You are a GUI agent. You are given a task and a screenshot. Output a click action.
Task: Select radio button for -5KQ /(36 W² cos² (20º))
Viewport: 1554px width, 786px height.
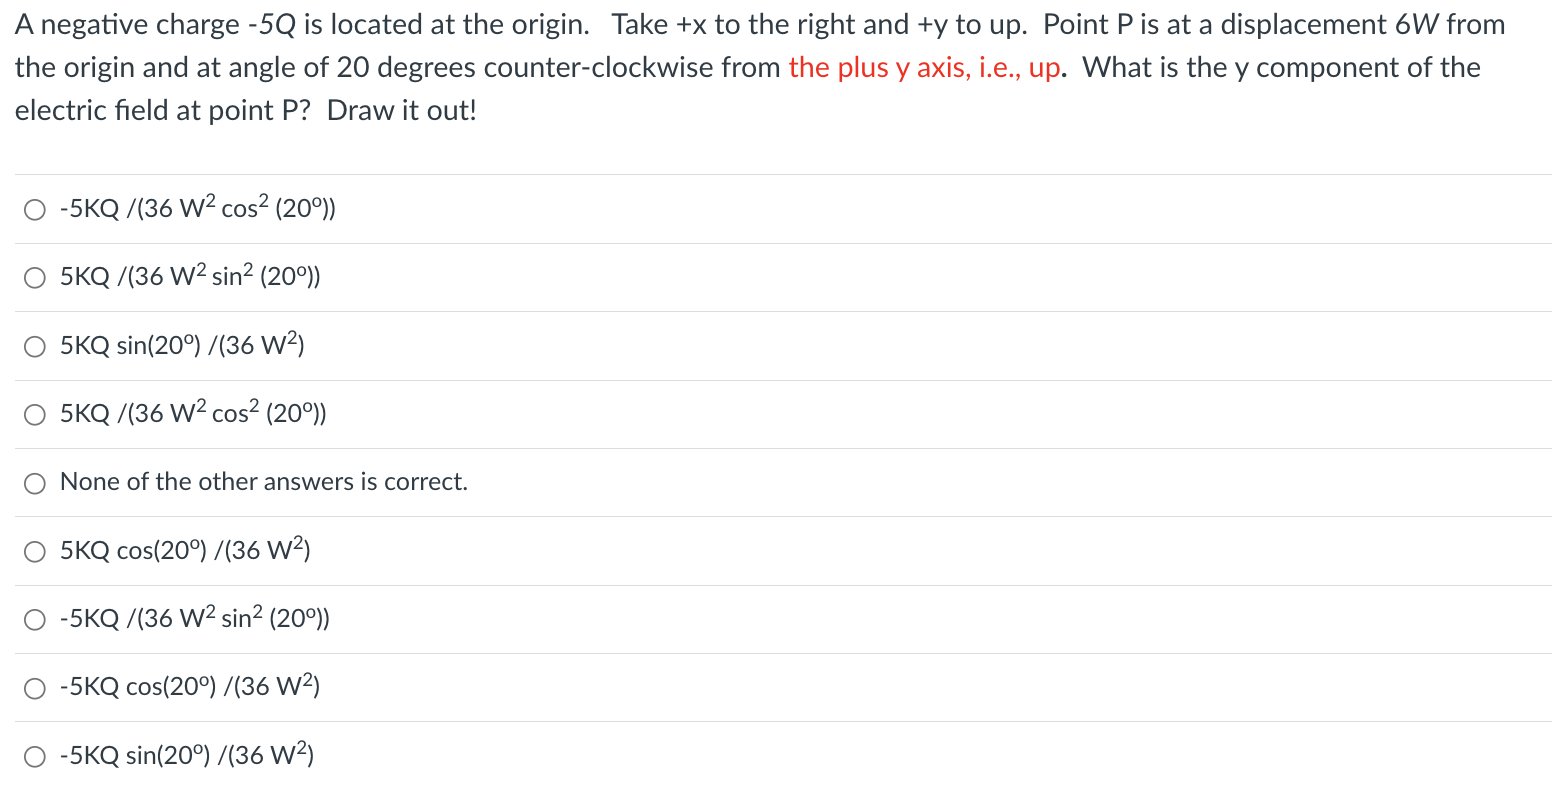point(35,210)
